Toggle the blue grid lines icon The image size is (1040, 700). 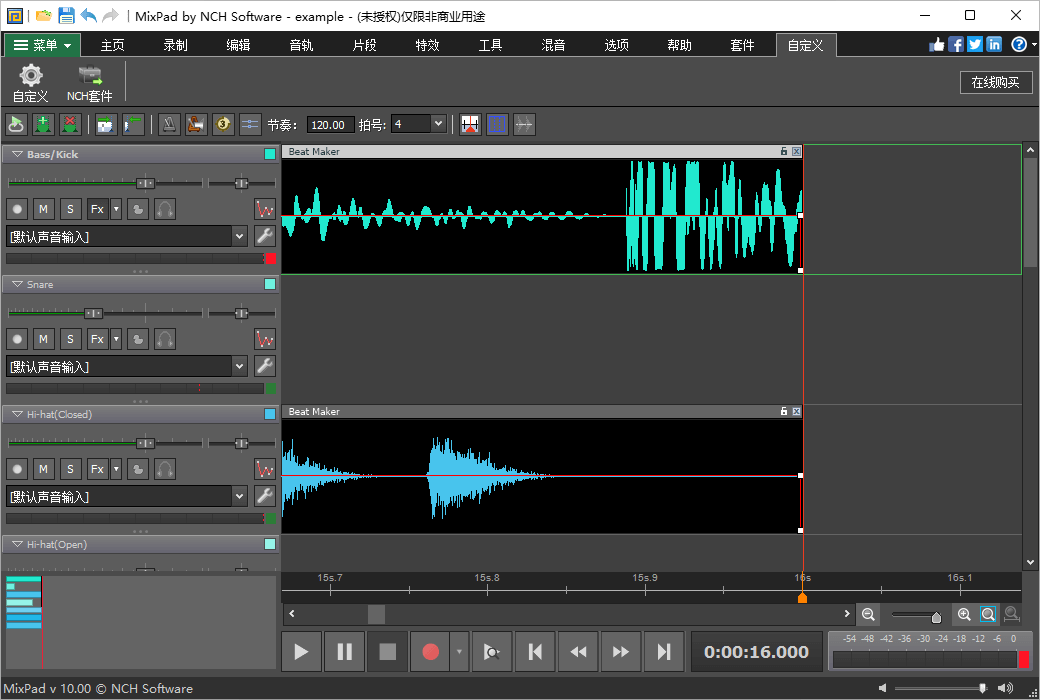[497, 124]
